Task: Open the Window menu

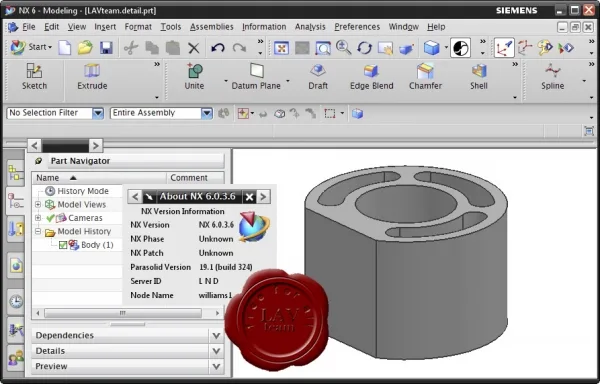Action: coord(404,27)
